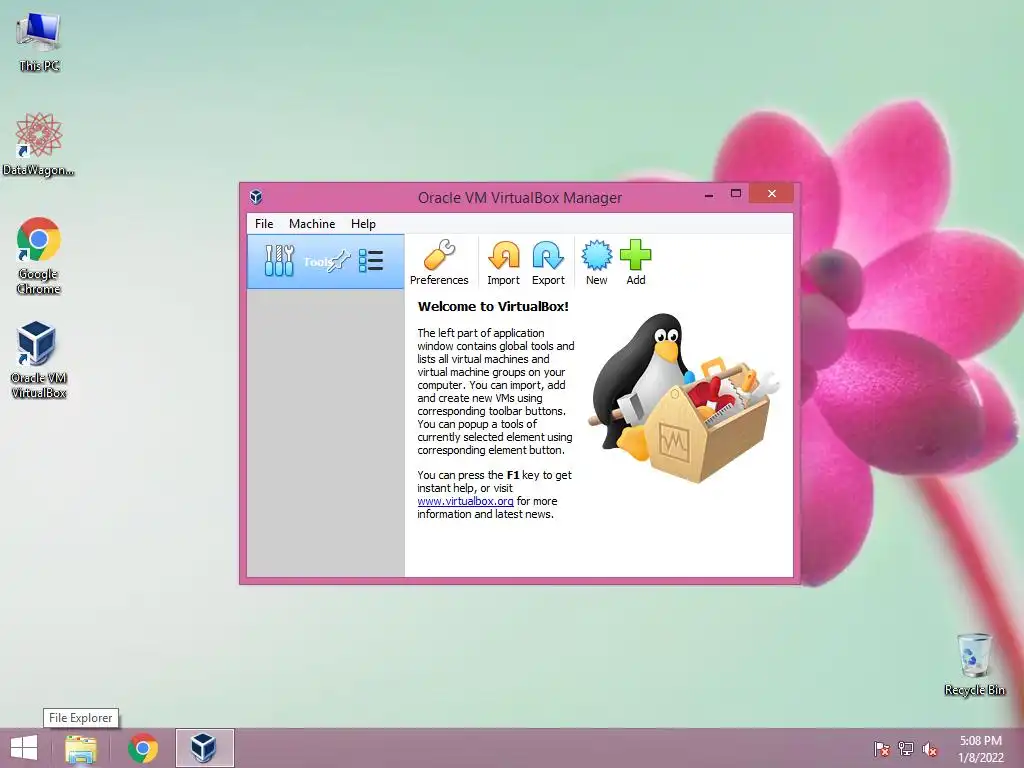Select the Recycle Bin desktop icon
The image size is (1024, 768).
coord(974,664)
